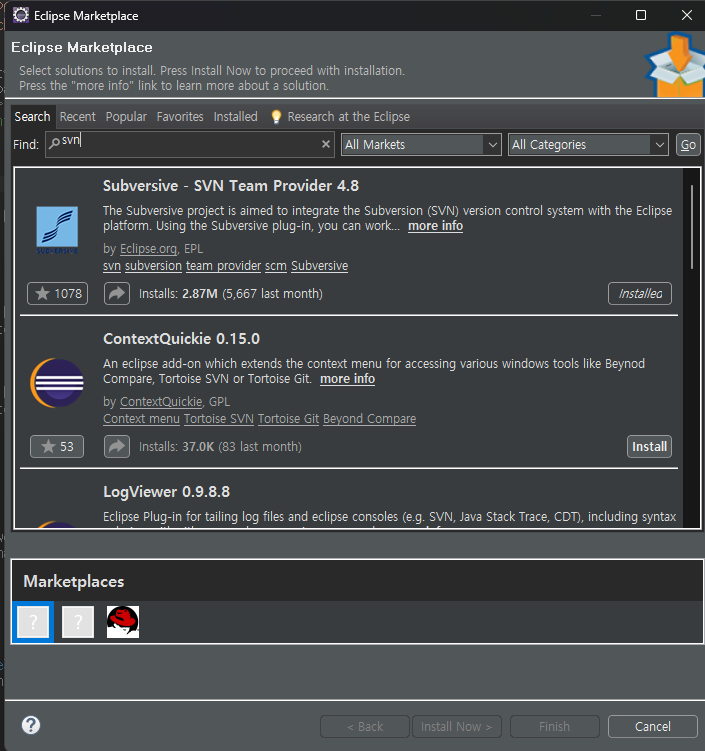Select the Red Hat marketplace icon
The width and height of the screenshot is (705, 751).
pos(123,622)
